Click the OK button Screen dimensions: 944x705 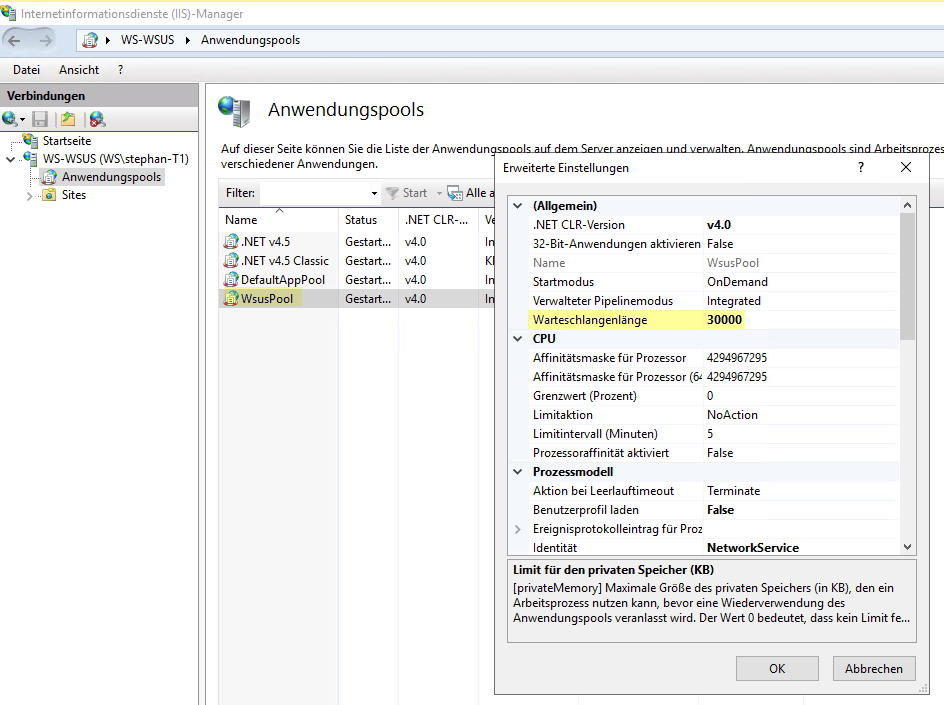777,668
